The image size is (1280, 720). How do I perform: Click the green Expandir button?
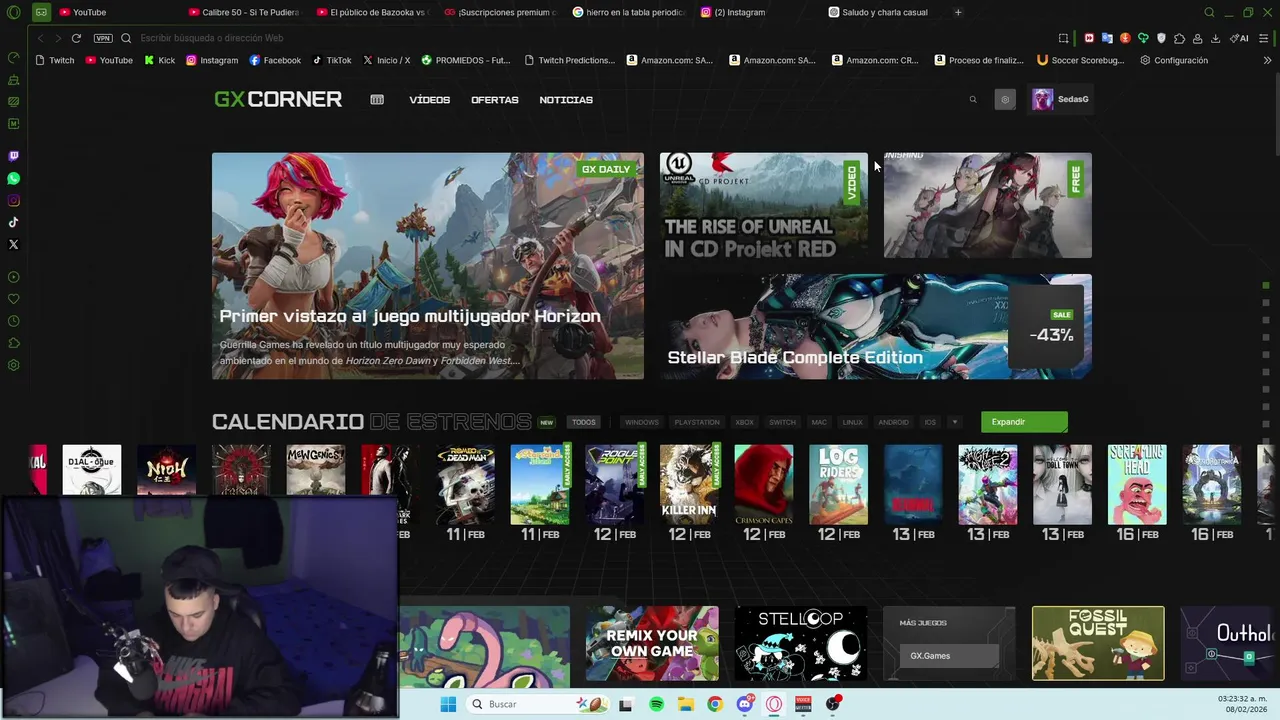[x=1024, y=422]
